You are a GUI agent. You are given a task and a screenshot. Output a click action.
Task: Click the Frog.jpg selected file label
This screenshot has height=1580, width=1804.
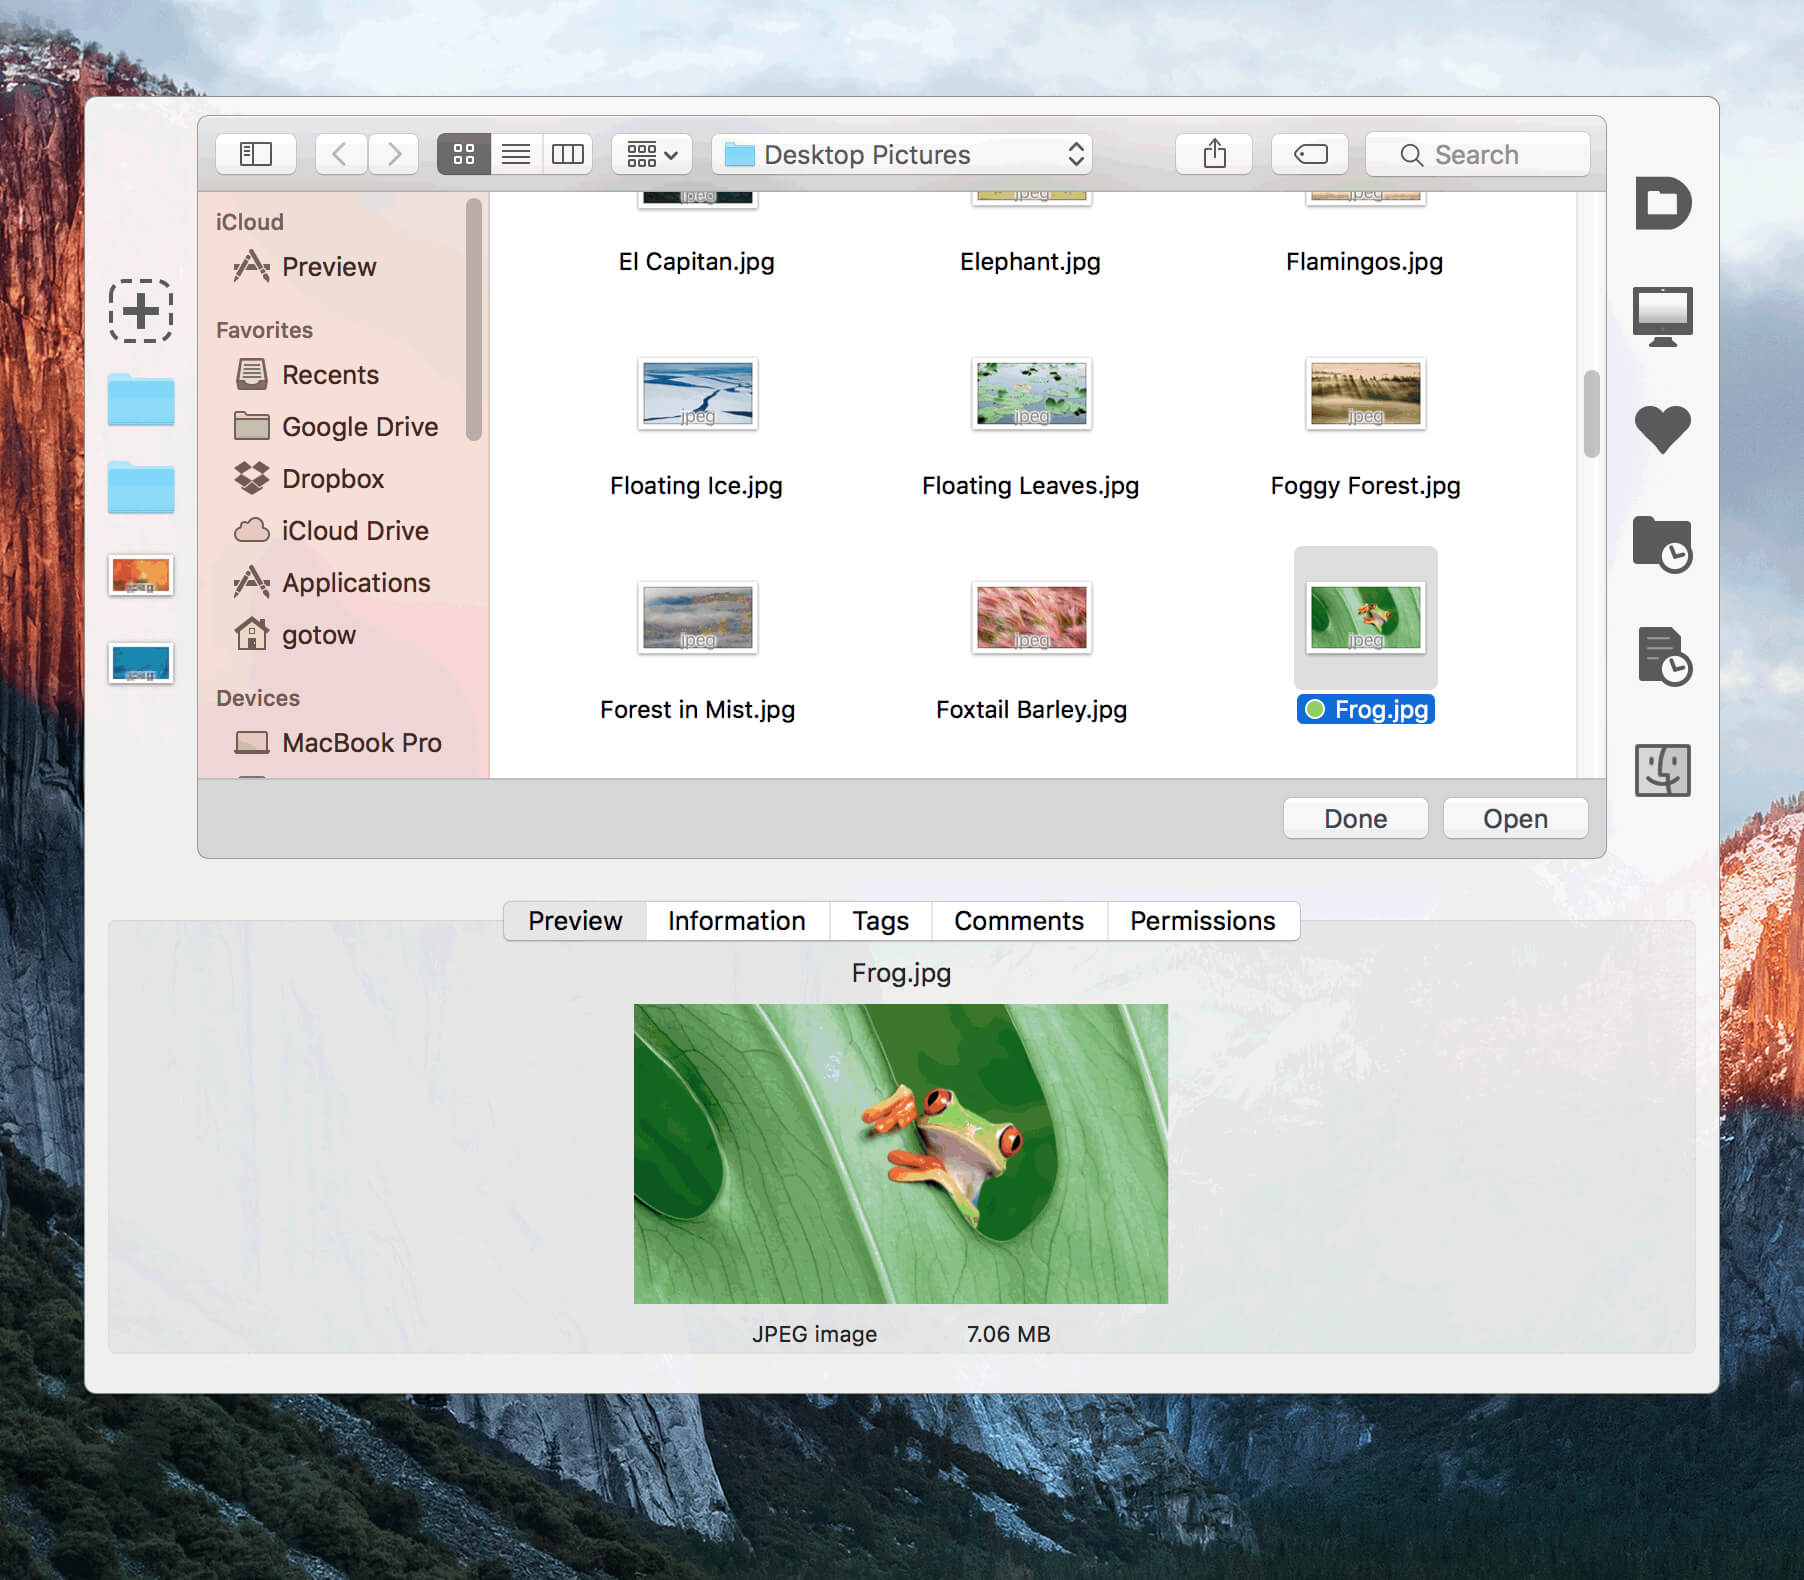[x=1366, y=709]
